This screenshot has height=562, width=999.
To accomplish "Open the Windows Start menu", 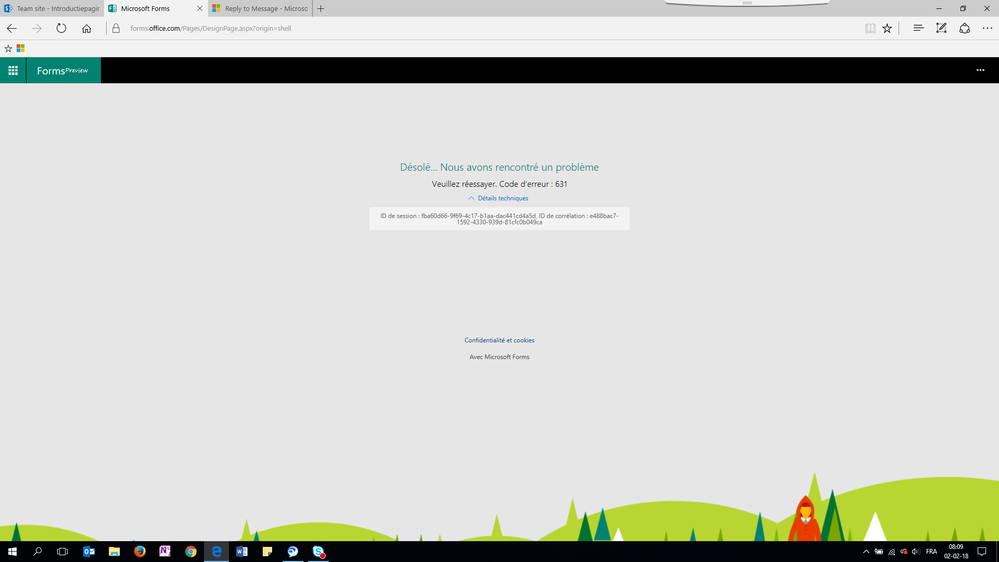I will pos(11,551).
